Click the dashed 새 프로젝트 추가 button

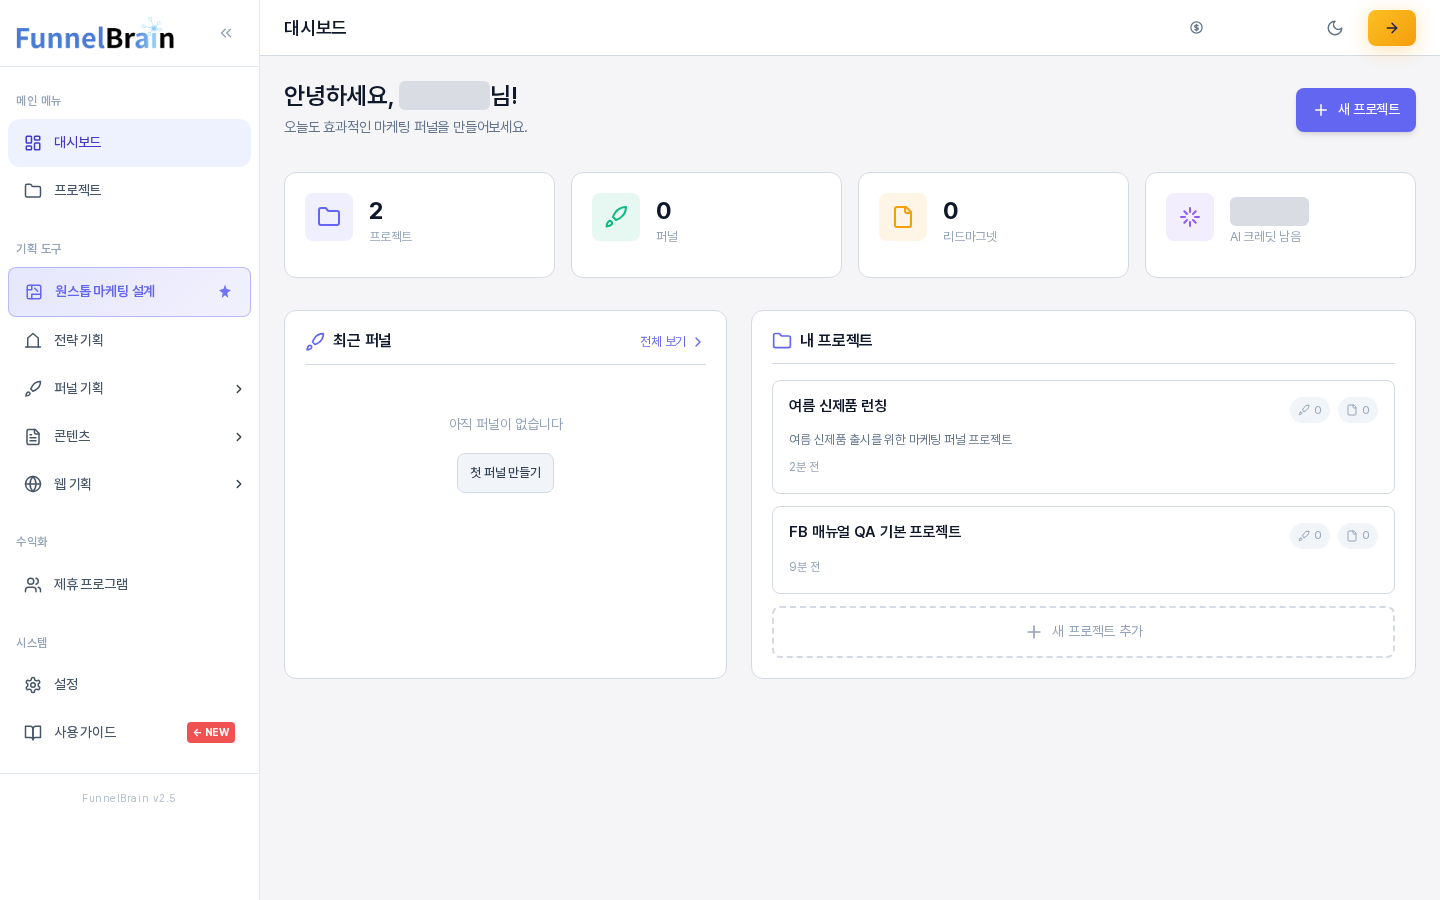[x=1083, y=632]
